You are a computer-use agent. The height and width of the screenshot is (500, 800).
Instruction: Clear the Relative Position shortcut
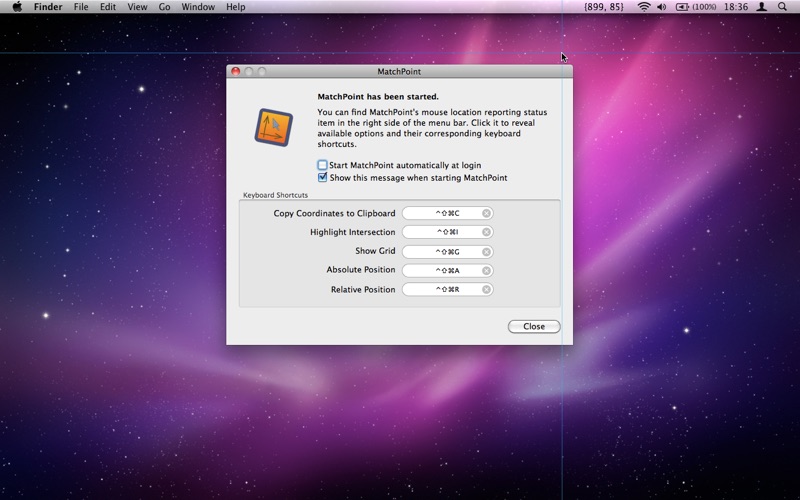coord(486,290)
